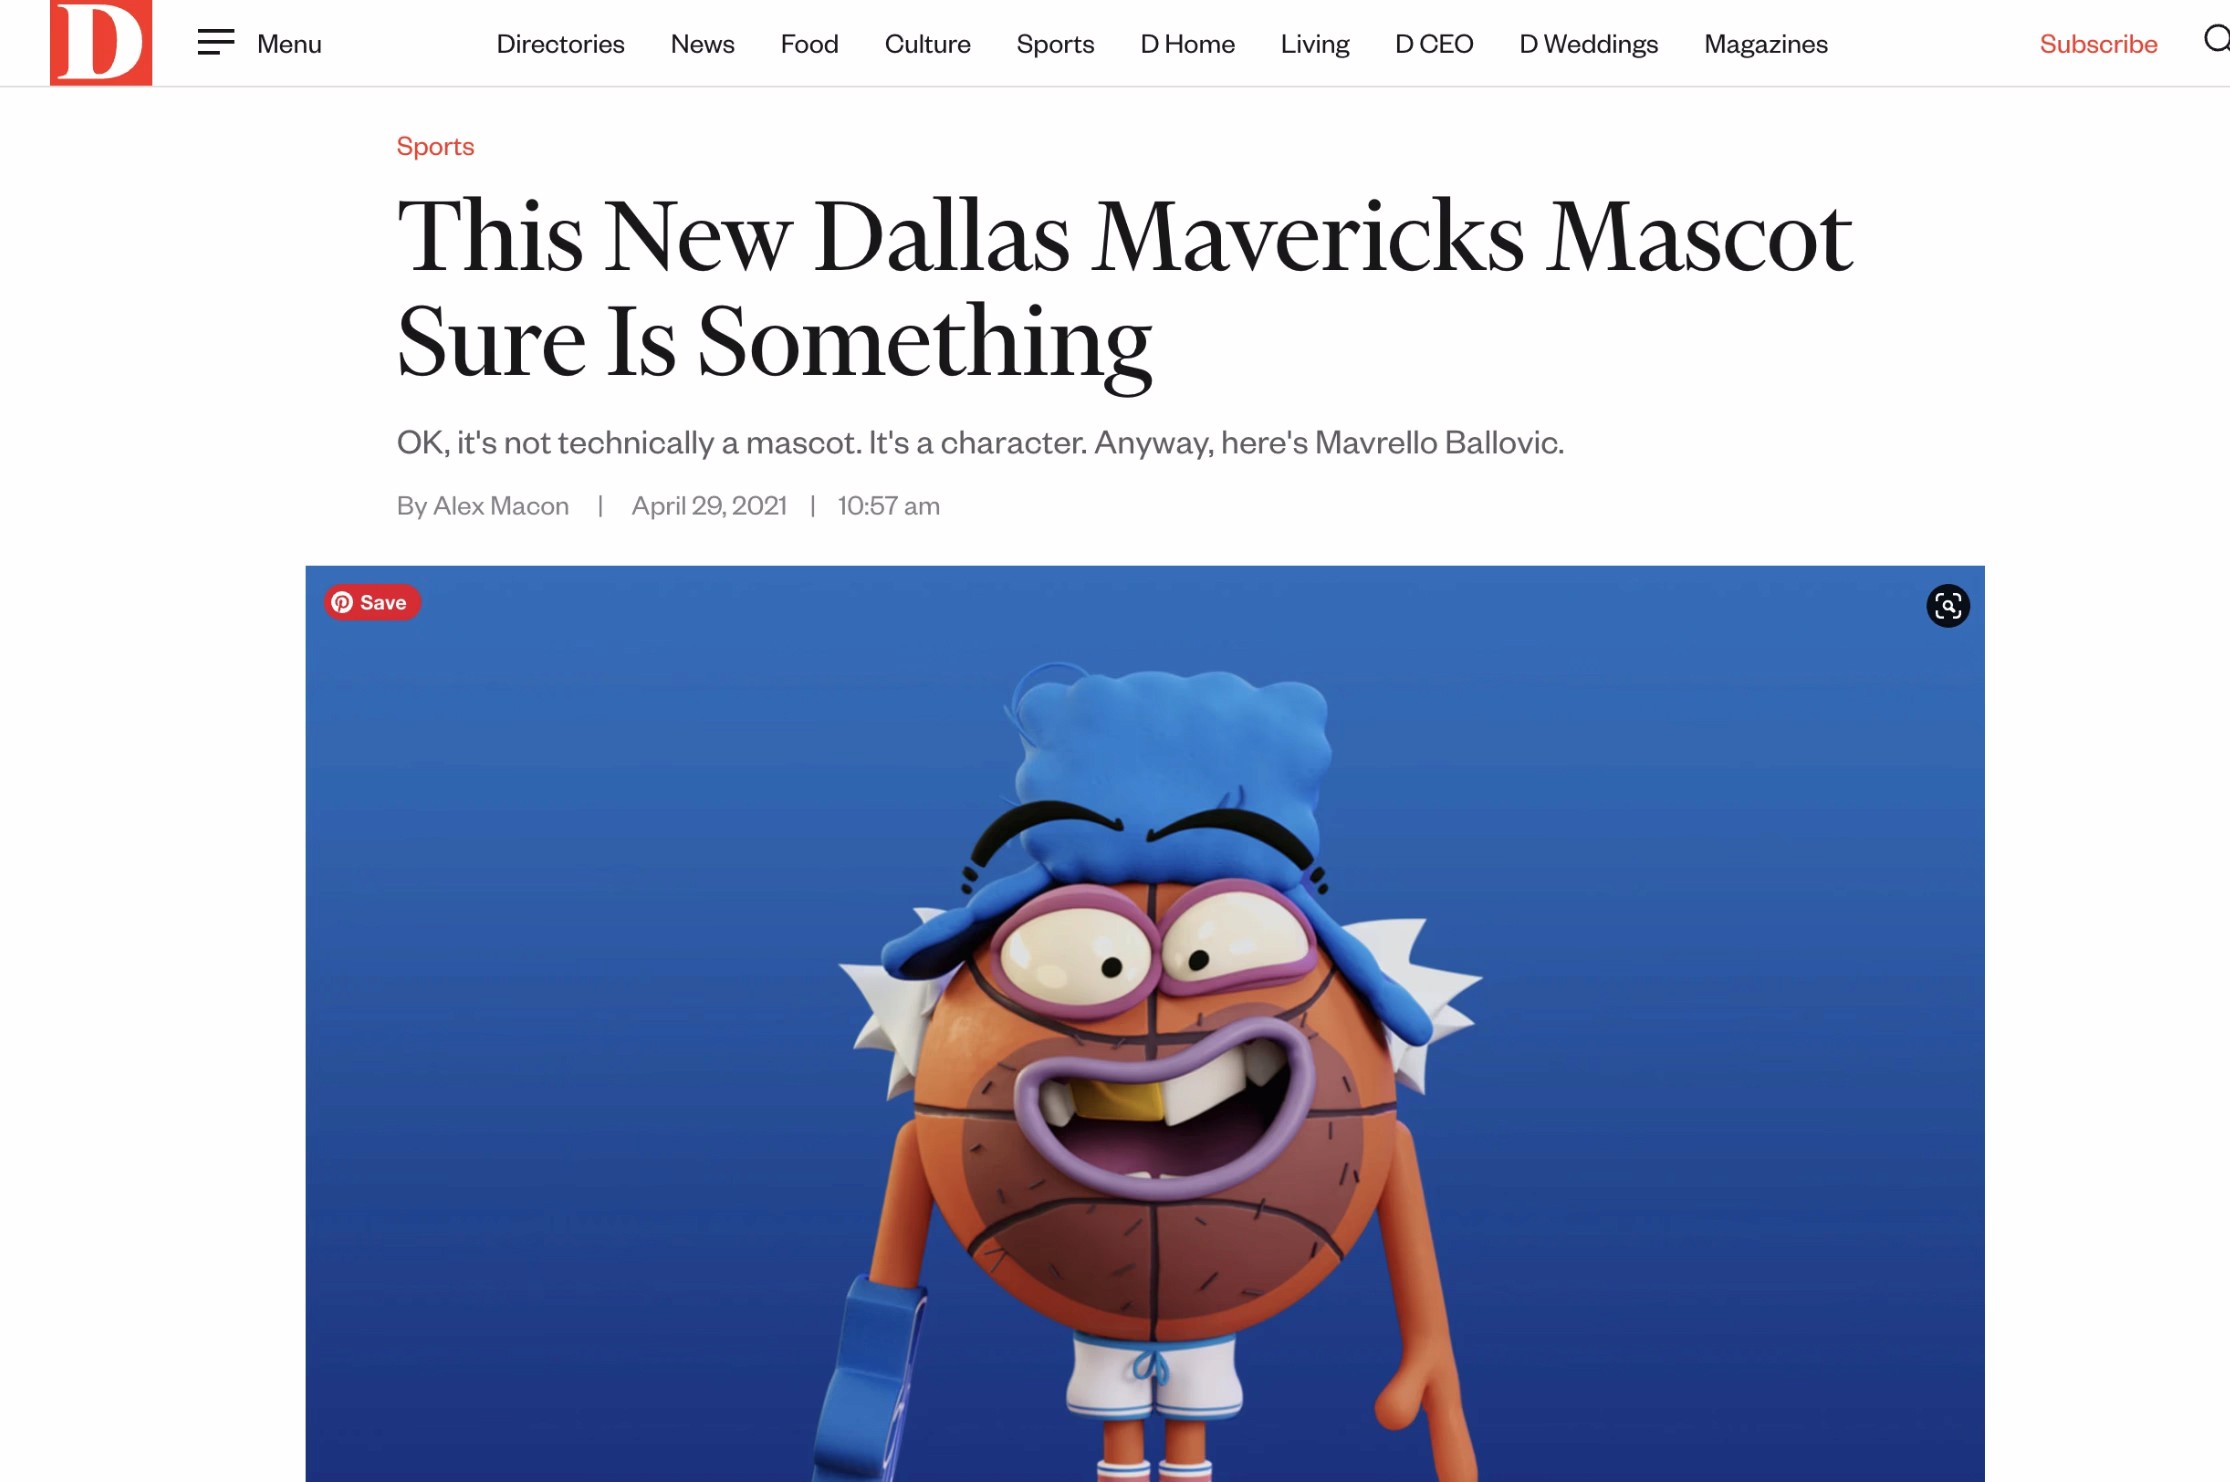Select Culture in top navigation
The width and height of the screenshot is (2230, 1482).
pyautogui.click(x=927, y=44)
